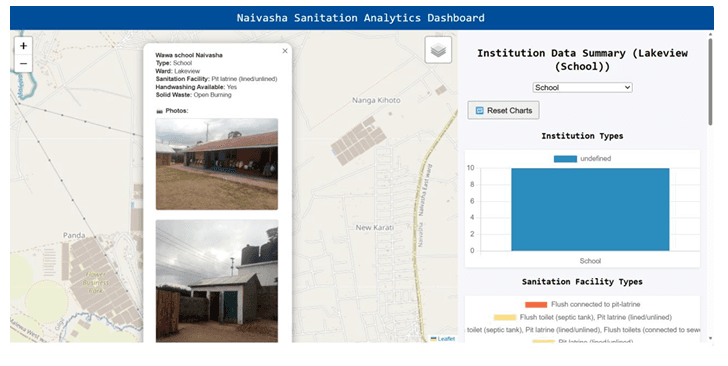Click the Reset Charts button icon

point(480,111)
